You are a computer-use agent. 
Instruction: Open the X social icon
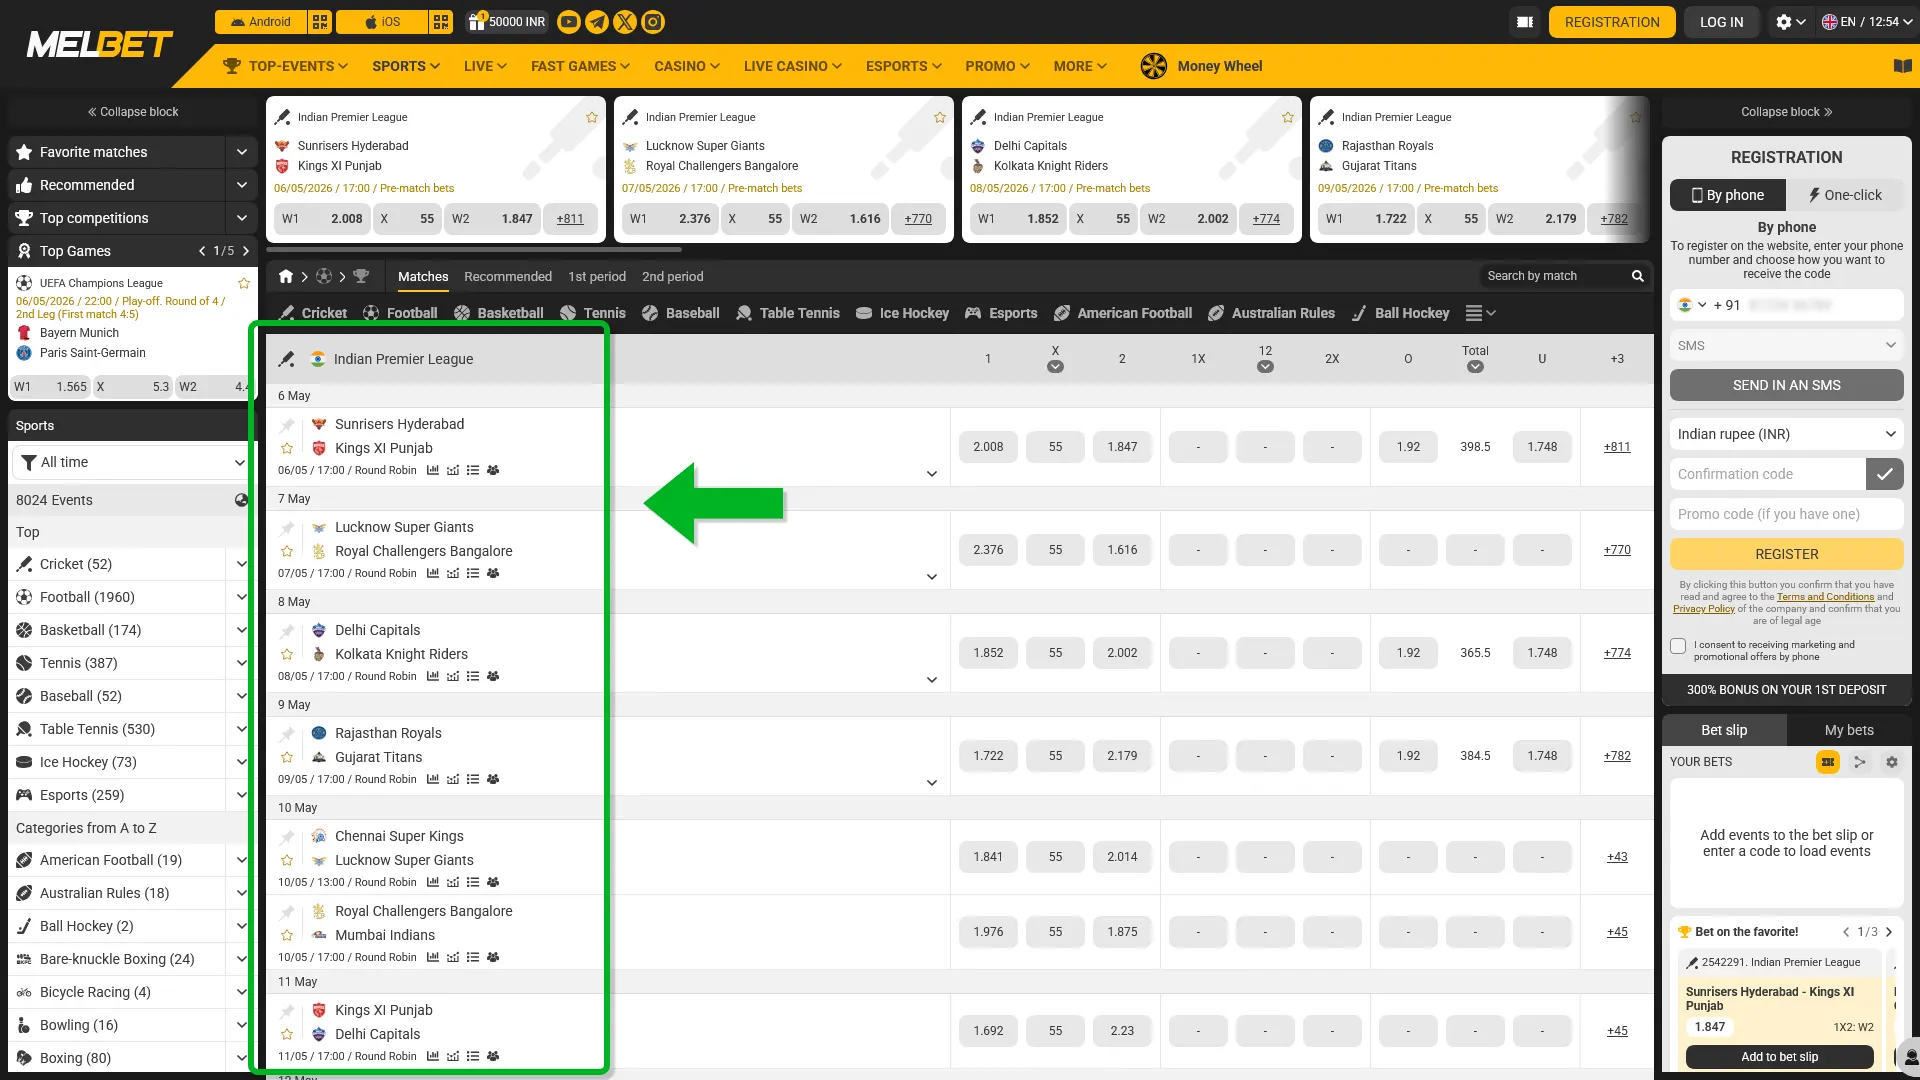[625, 22]
